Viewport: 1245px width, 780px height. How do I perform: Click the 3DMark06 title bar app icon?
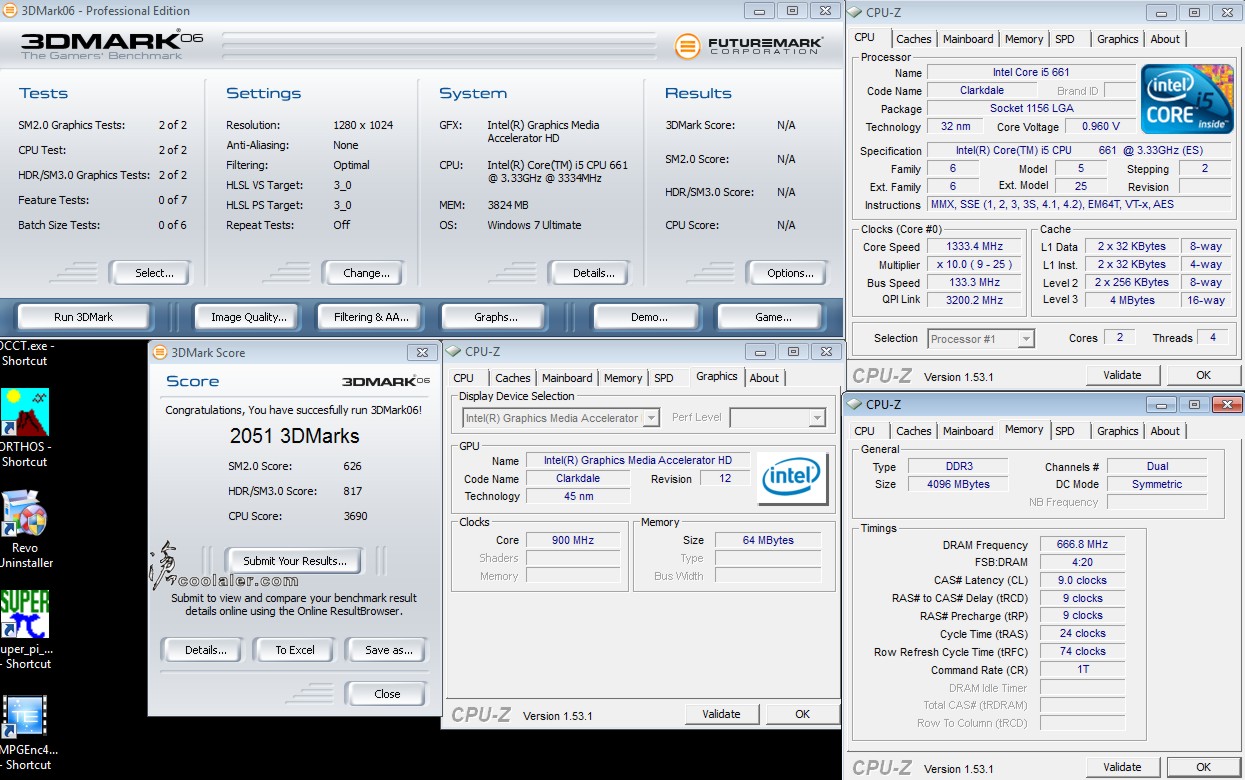11,11
